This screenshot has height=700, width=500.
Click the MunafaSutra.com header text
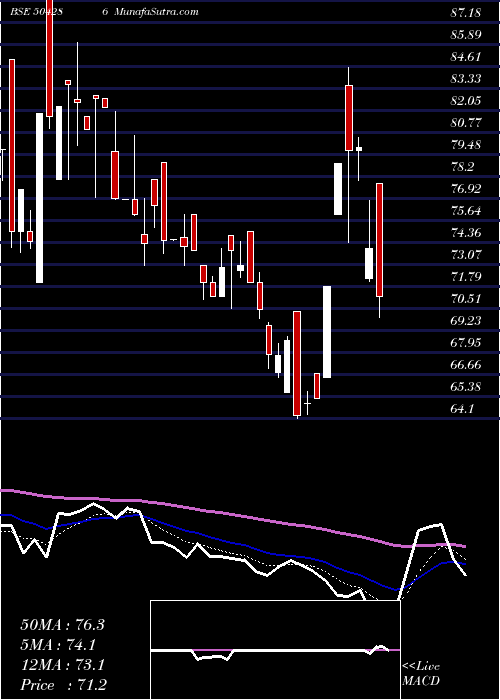pyautogui.click(x=156, y=12)
